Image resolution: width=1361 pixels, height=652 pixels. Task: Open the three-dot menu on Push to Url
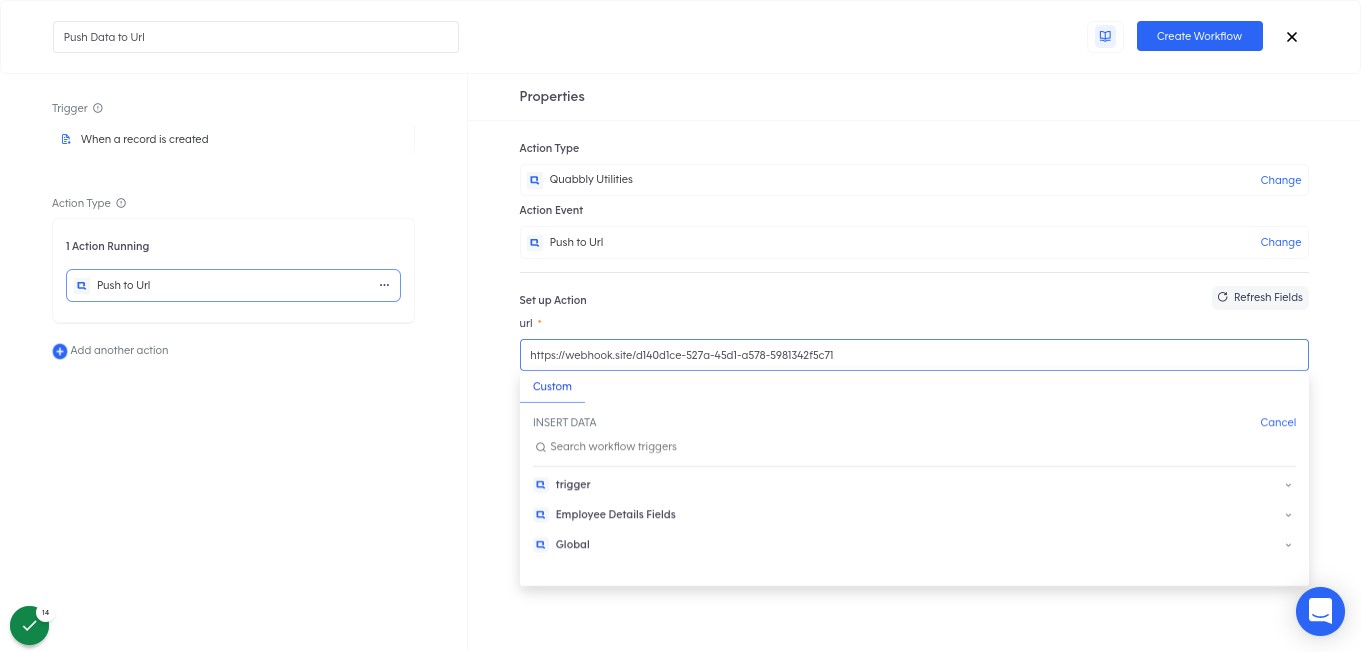point(384,286)
